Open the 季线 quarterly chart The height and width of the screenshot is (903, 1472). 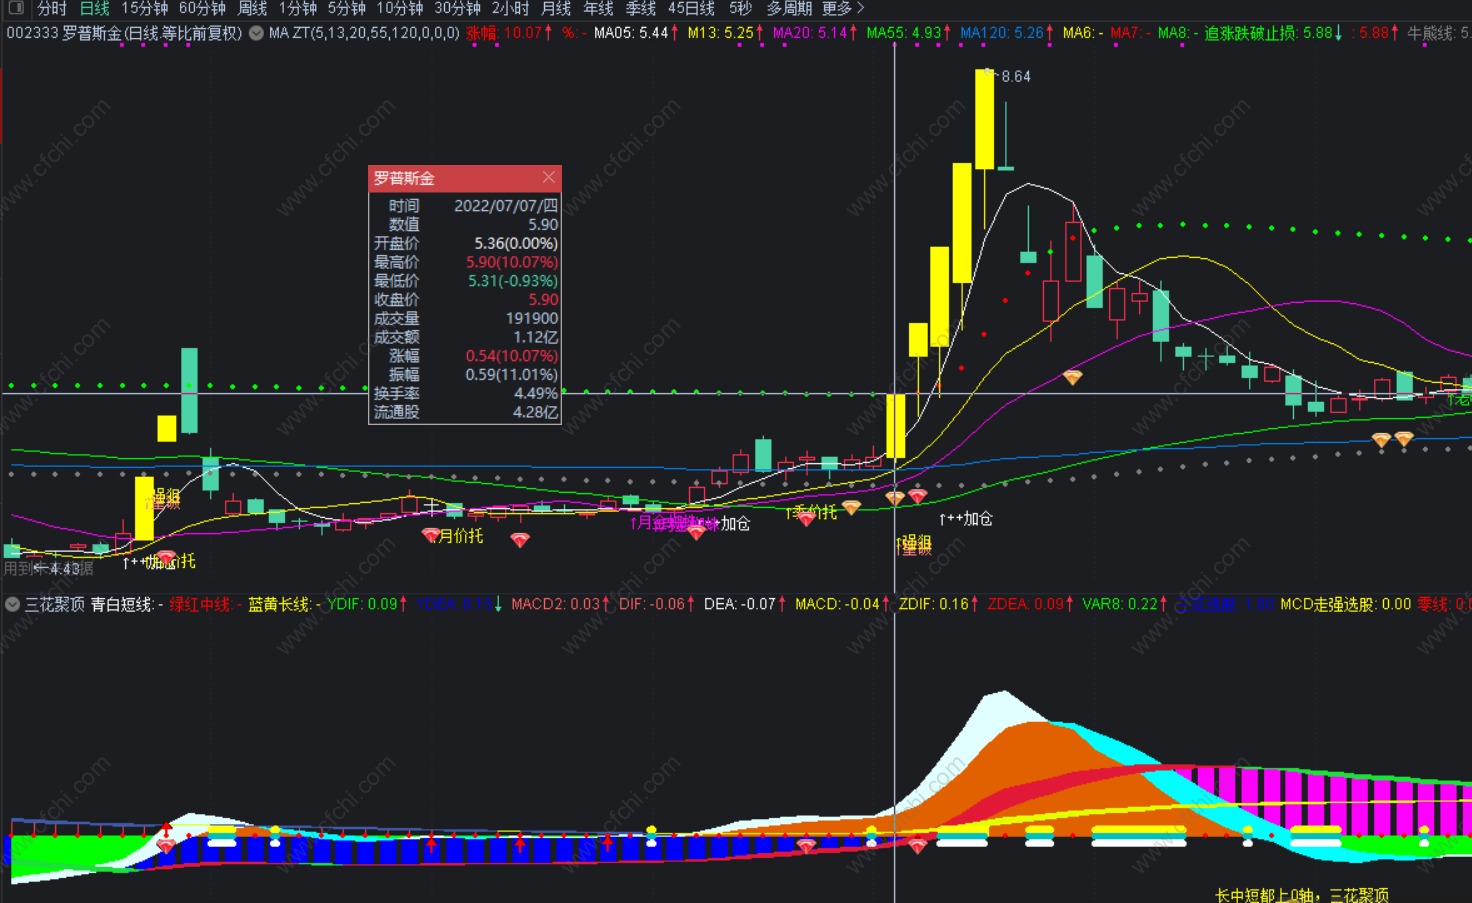pyautogui.click(x=641, y=8)
